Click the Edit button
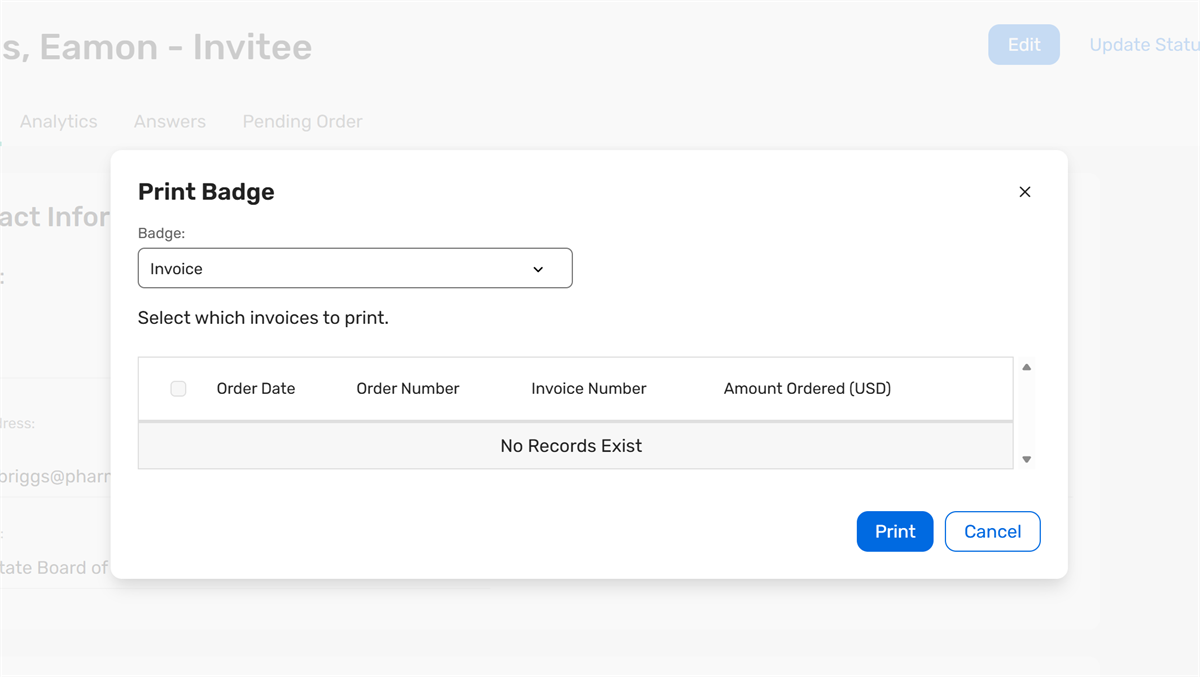This screenshot has width=1200, height=677. click(1023, 44)
